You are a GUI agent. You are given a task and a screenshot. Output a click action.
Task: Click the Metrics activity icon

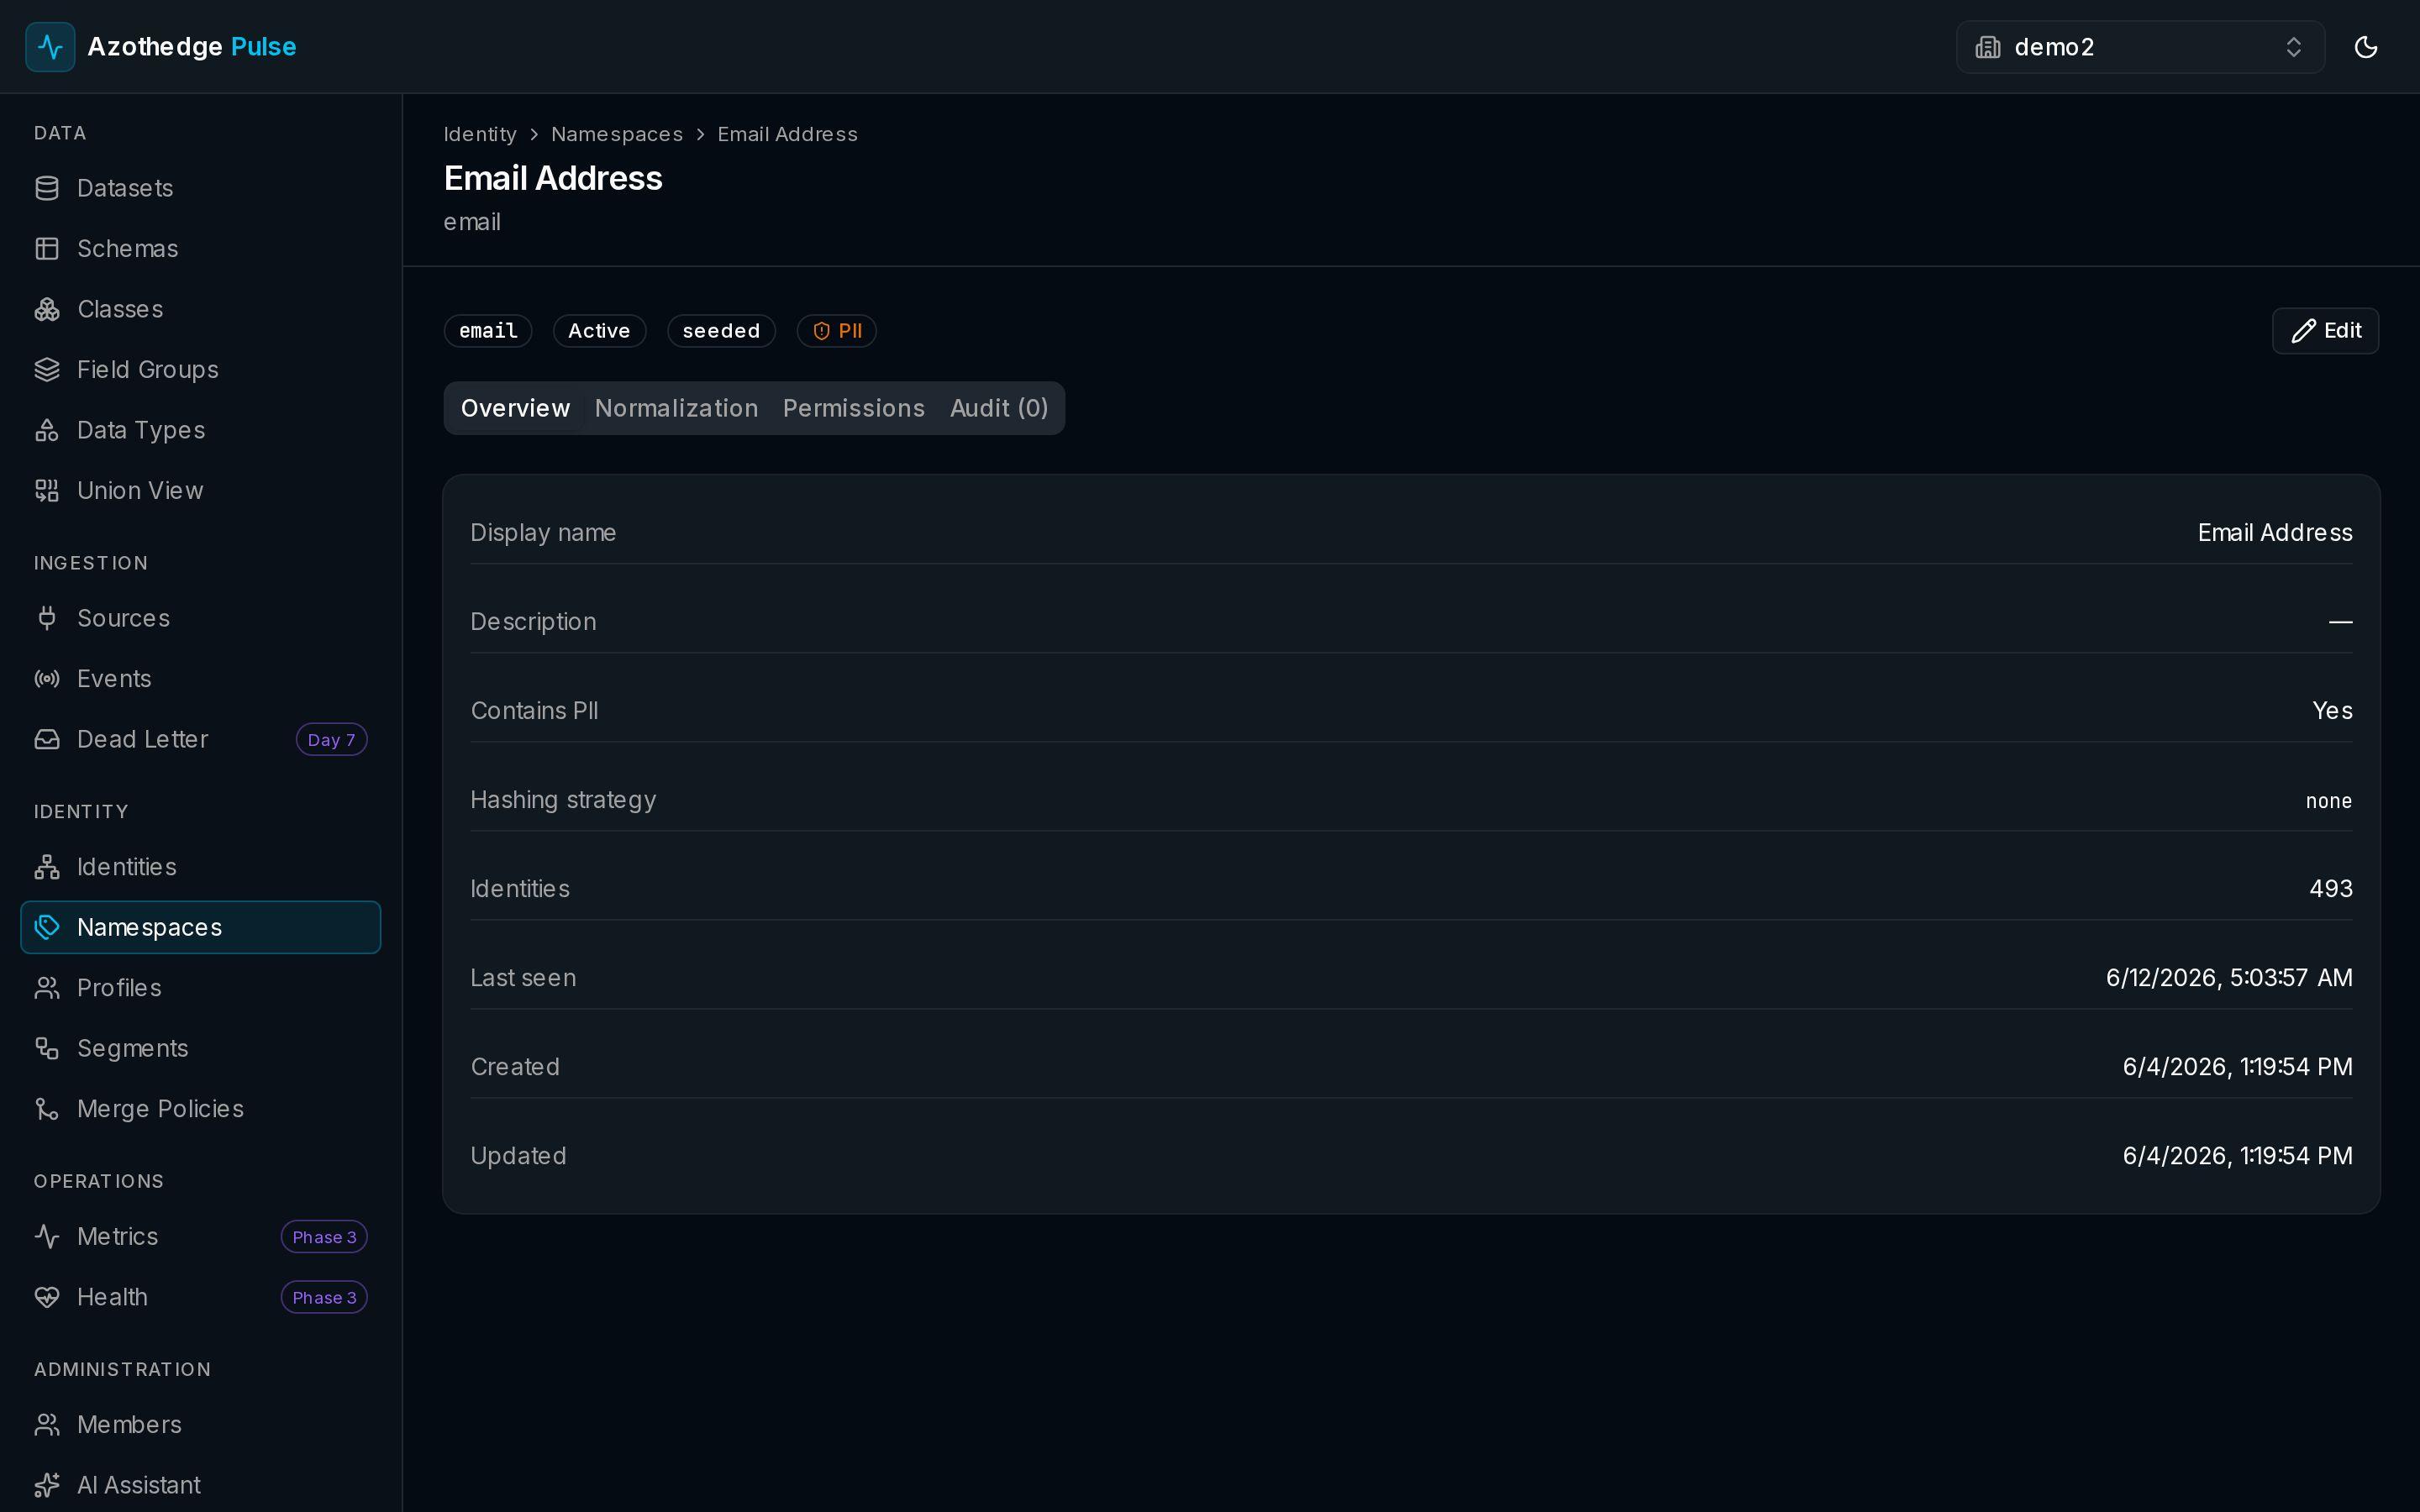pos(47,1237)
